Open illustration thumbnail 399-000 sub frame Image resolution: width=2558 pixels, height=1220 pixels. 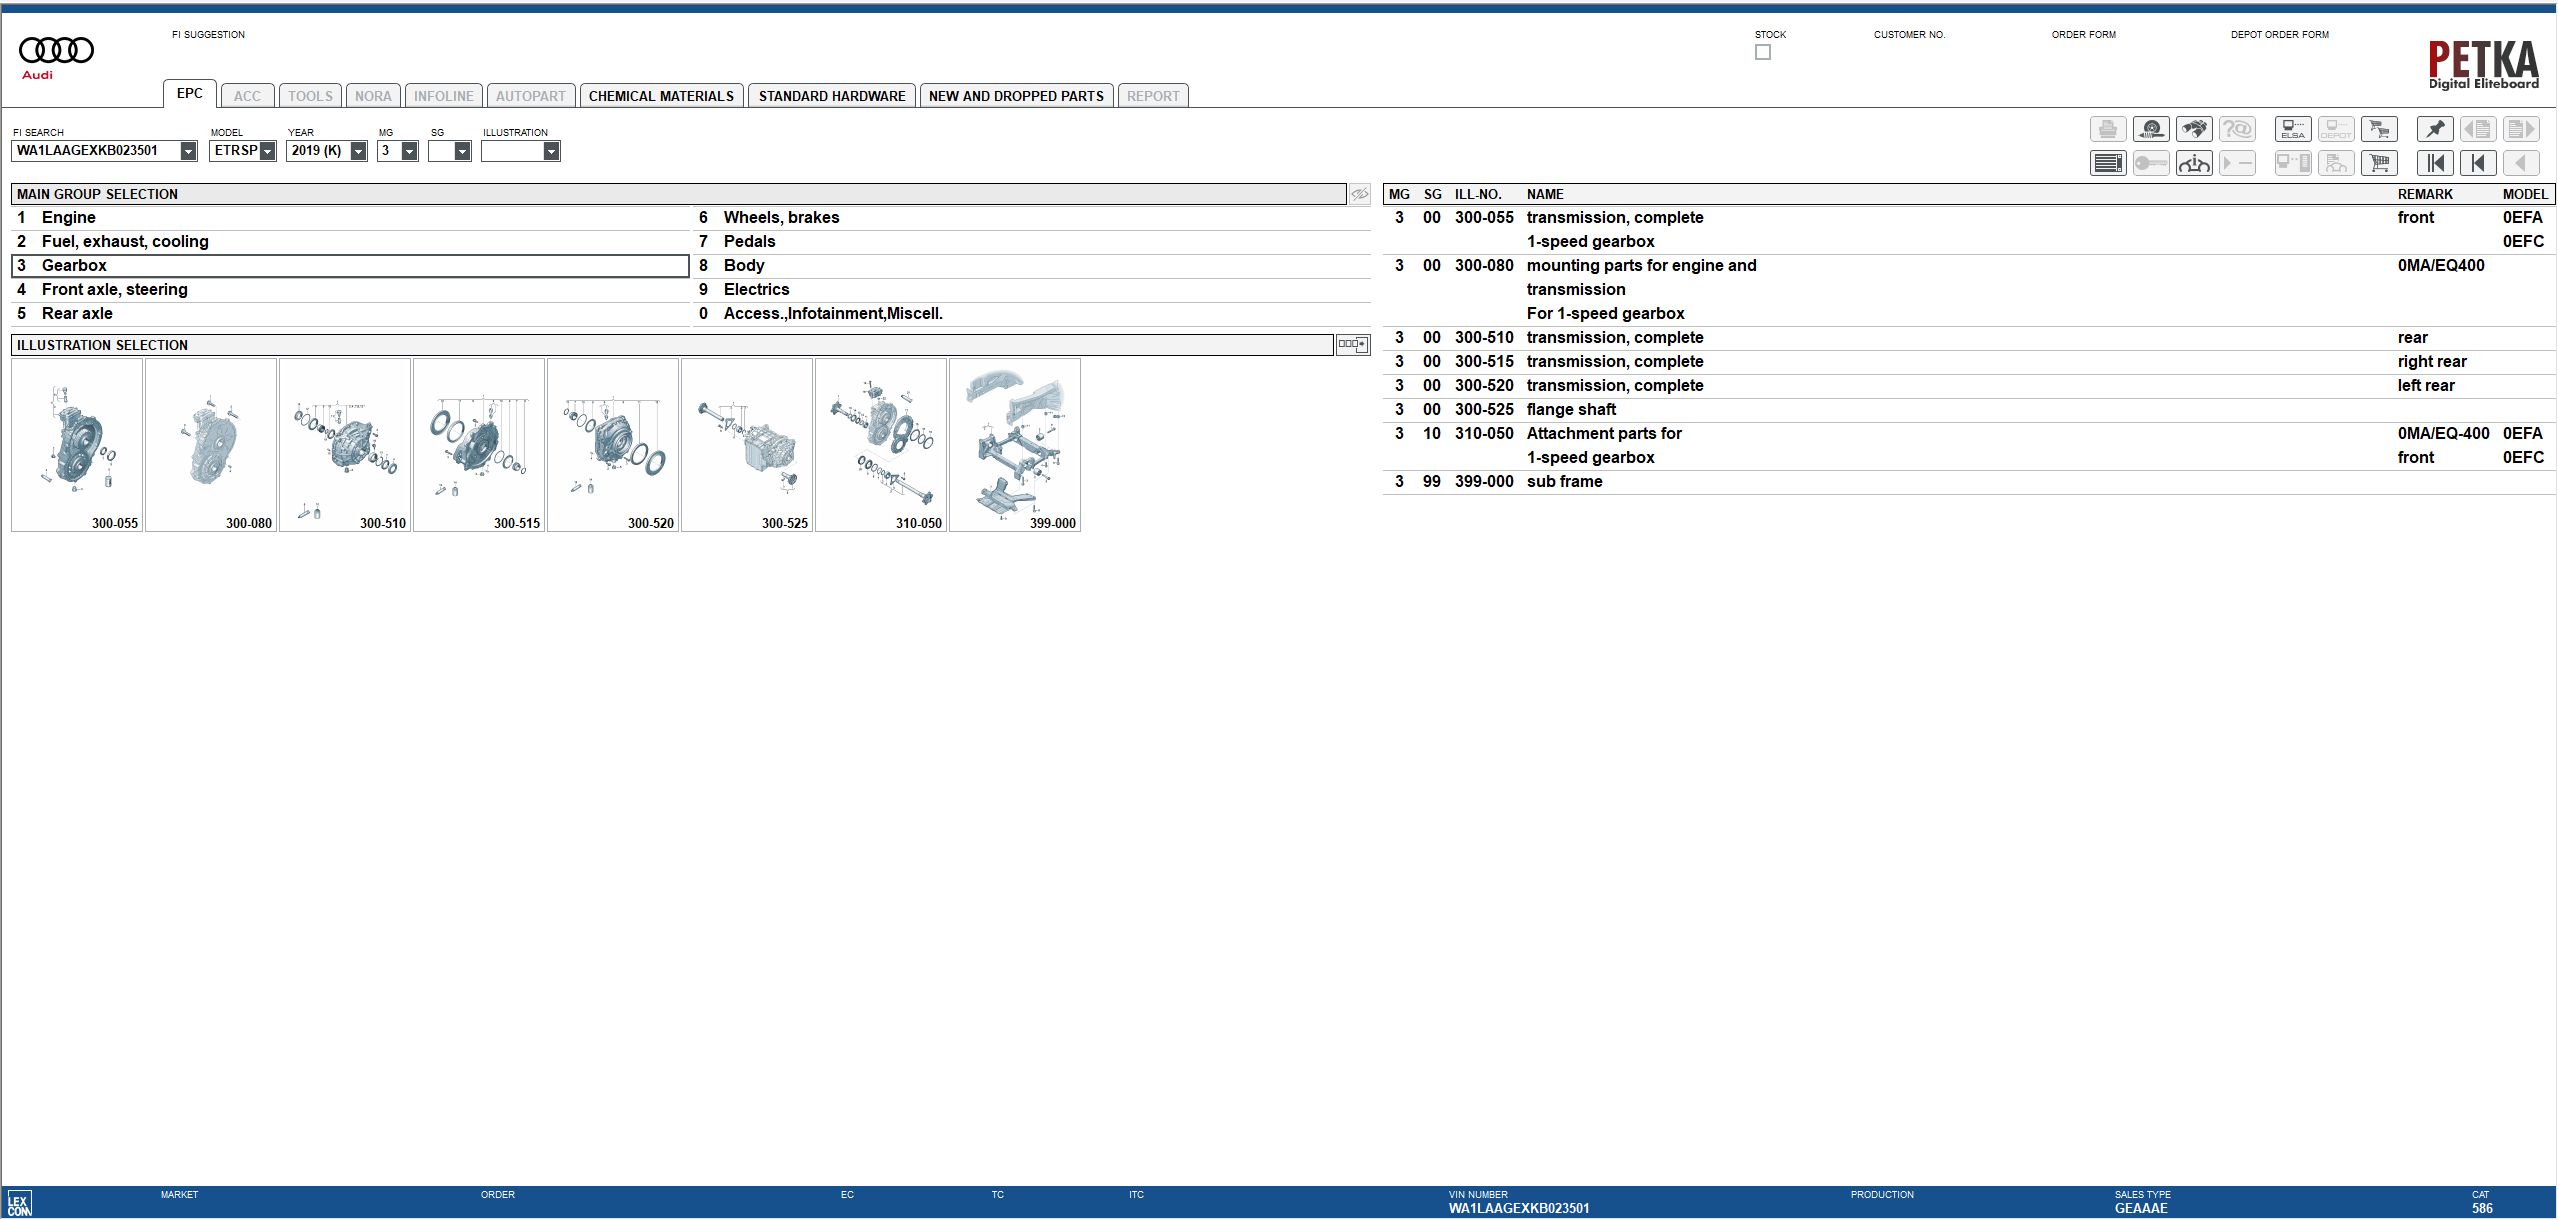click(x=1015, y=445)
